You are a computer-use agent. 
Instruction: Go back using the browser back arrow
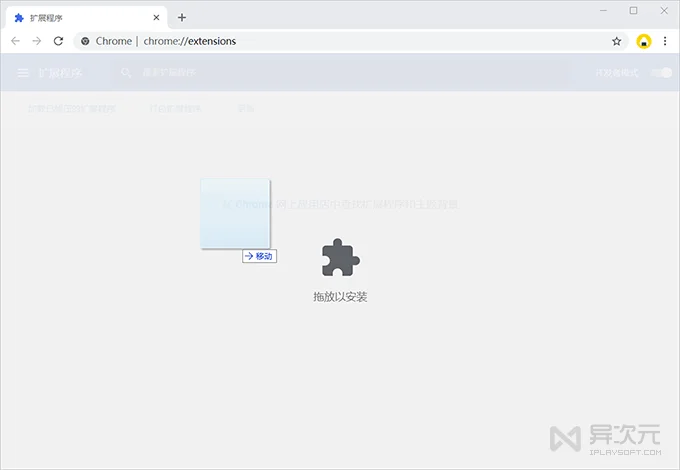16,41
